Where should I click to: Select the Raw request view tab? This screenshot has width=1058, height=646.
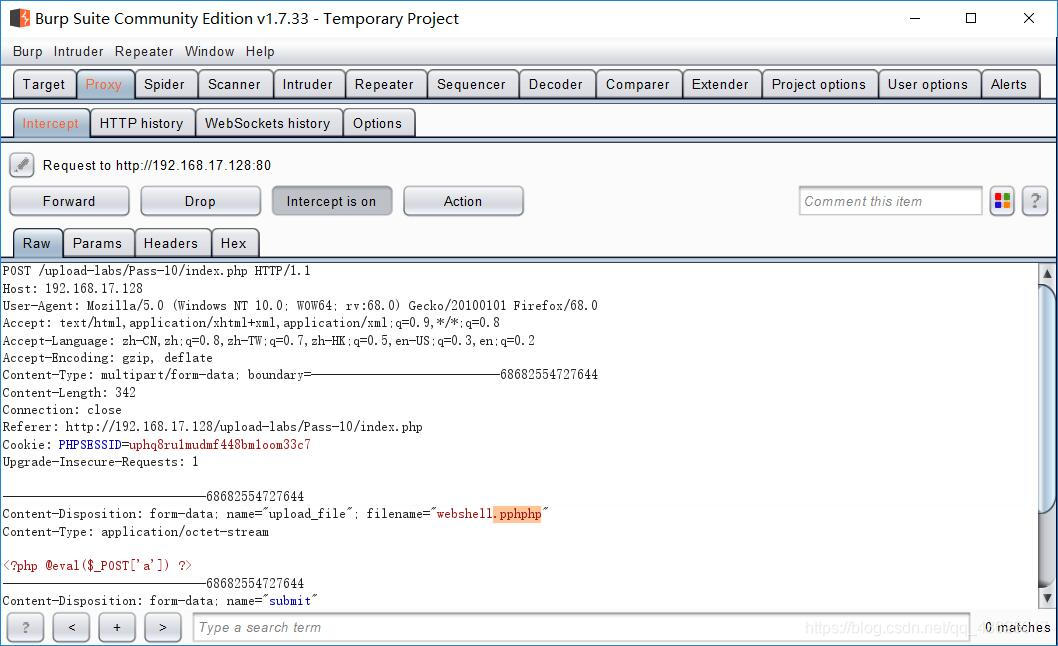[x=36, y=243]
